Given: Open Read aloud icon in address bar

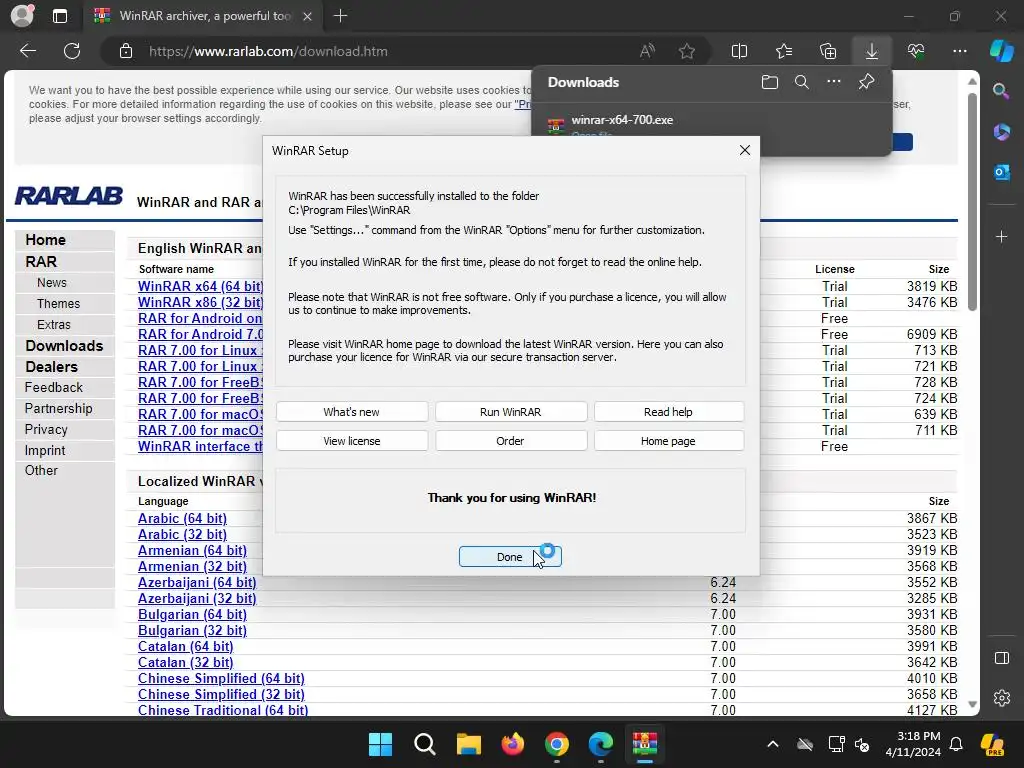Looking at the screenshot, I should pyautogui.click(x=647, y=51).
